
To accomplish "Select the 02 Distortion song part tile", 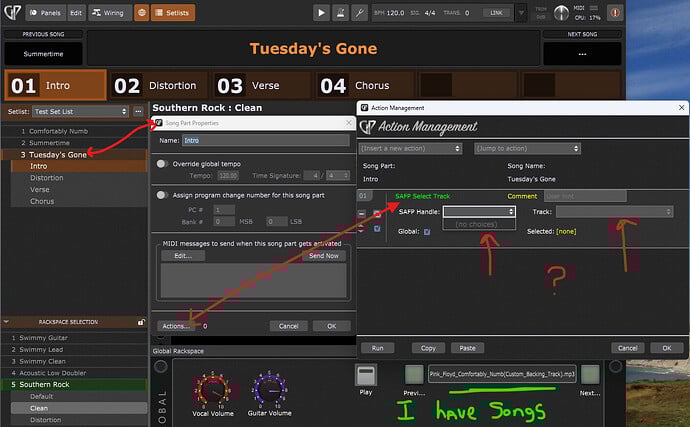I will click(x=155, y=86).
